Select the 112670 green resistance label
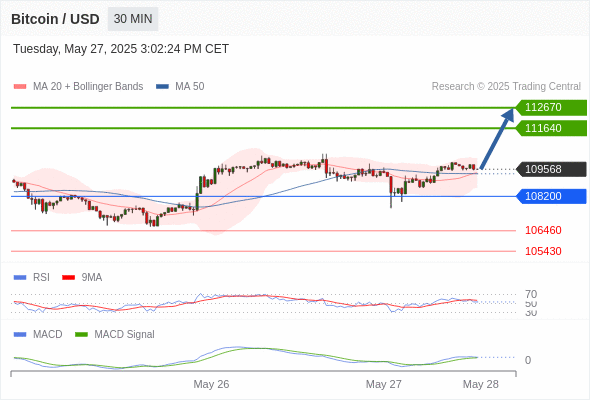The width and height of the screenshot is (590, 400). coord(551,108)
